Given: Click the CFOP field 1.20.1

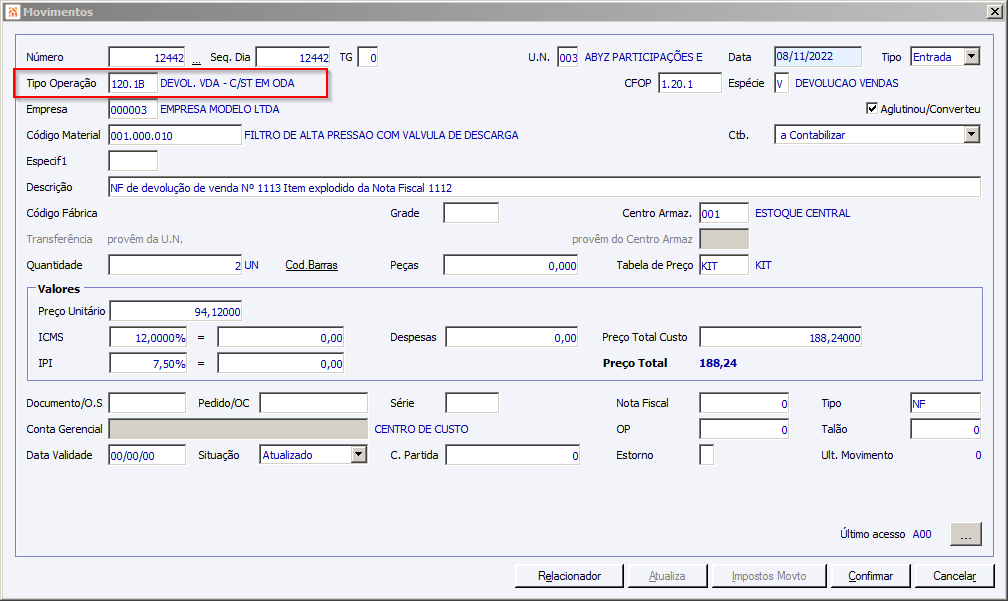Looking at the screenshot, I should [x=690, y=84].
